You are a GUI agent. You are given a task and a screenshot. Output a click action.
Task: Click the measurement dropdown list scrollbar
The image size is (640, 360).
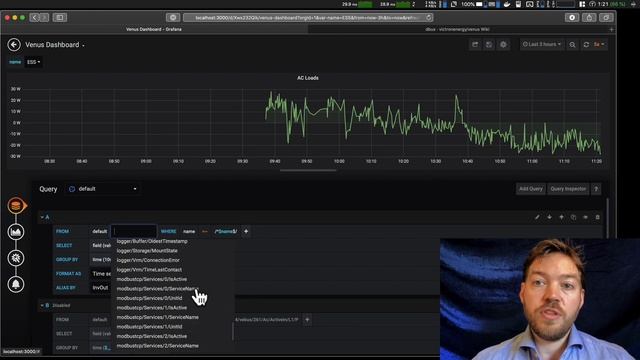pos(233,331)
